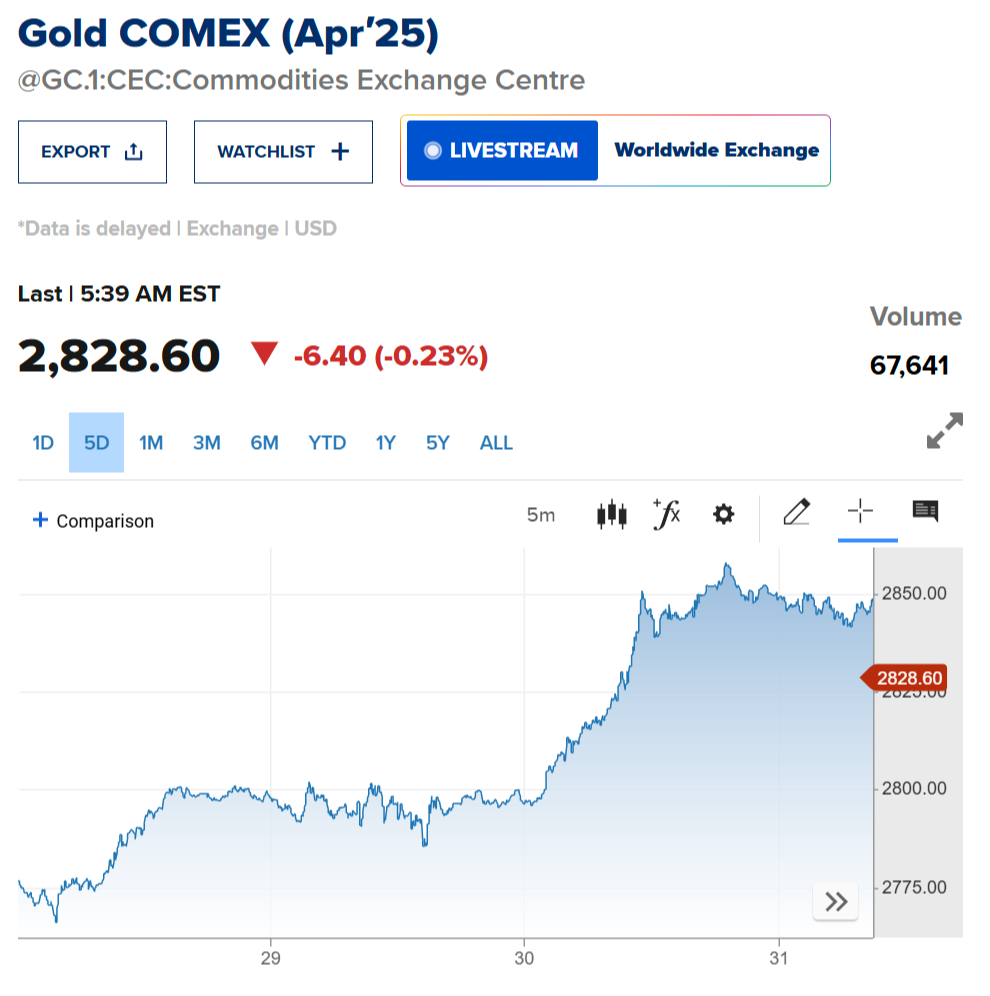Open the studies fx indicator menu

(666, 514)
